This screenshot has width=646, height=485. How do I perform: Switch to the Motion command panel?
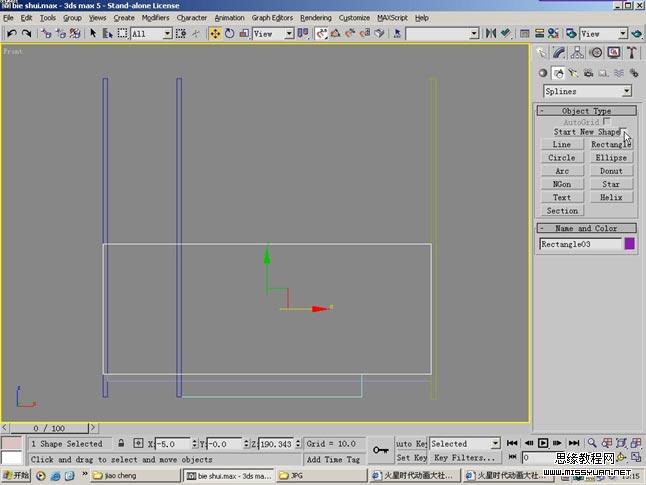596,53
